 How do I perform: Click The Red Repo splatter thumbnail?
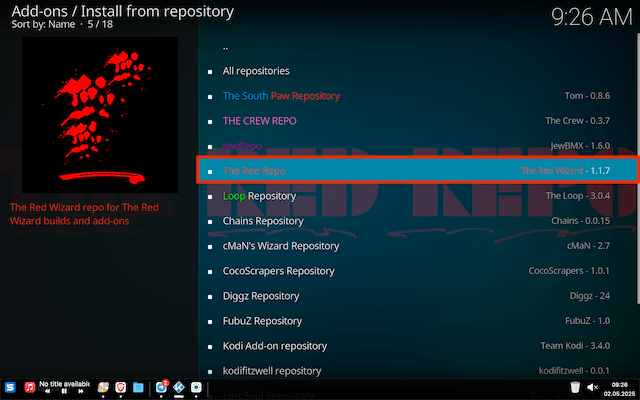click(x=100, y=115)
